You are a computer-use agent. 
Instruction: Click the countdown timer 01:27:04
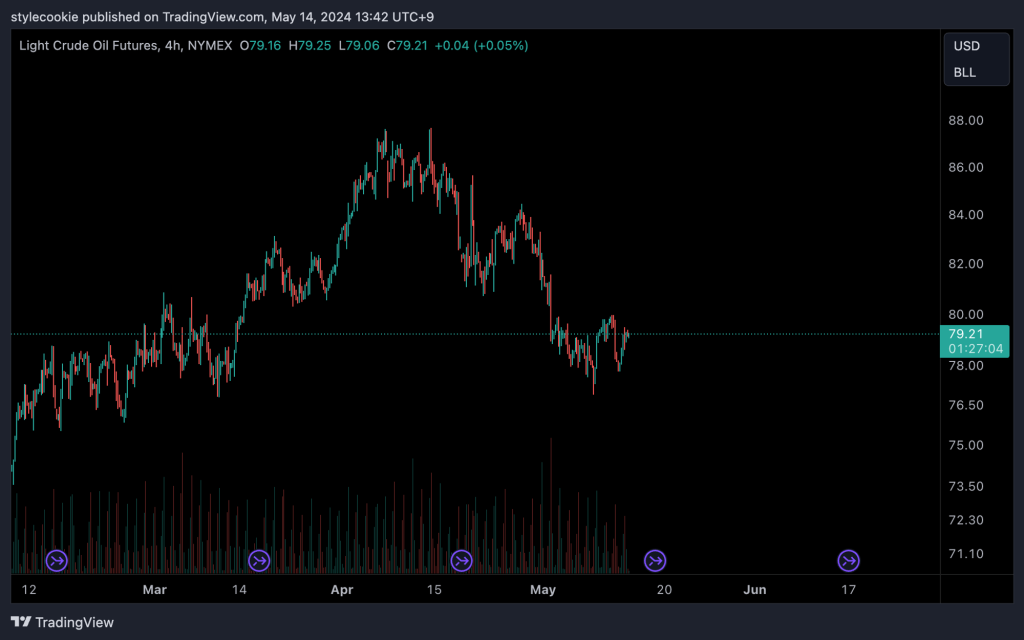(x=974, y=349)
